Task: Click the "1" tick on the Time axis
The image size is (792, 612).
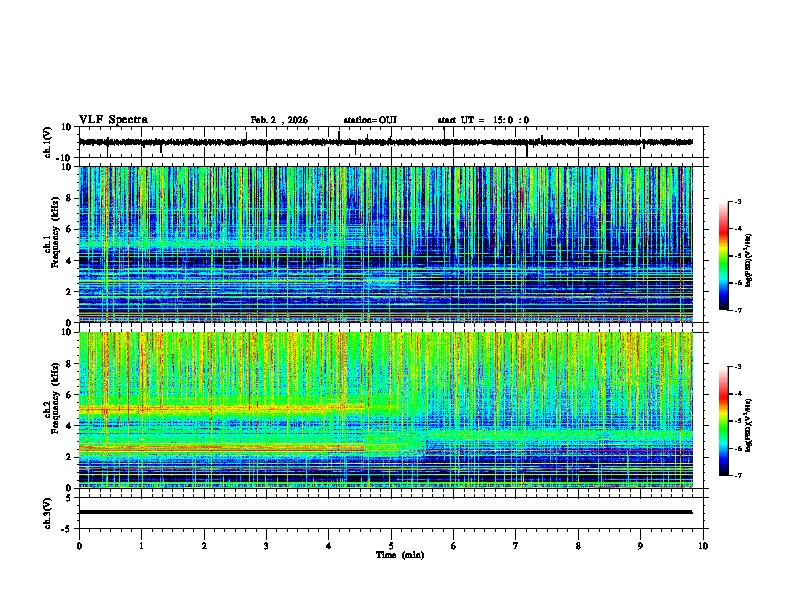Action: tap(141, 546)
